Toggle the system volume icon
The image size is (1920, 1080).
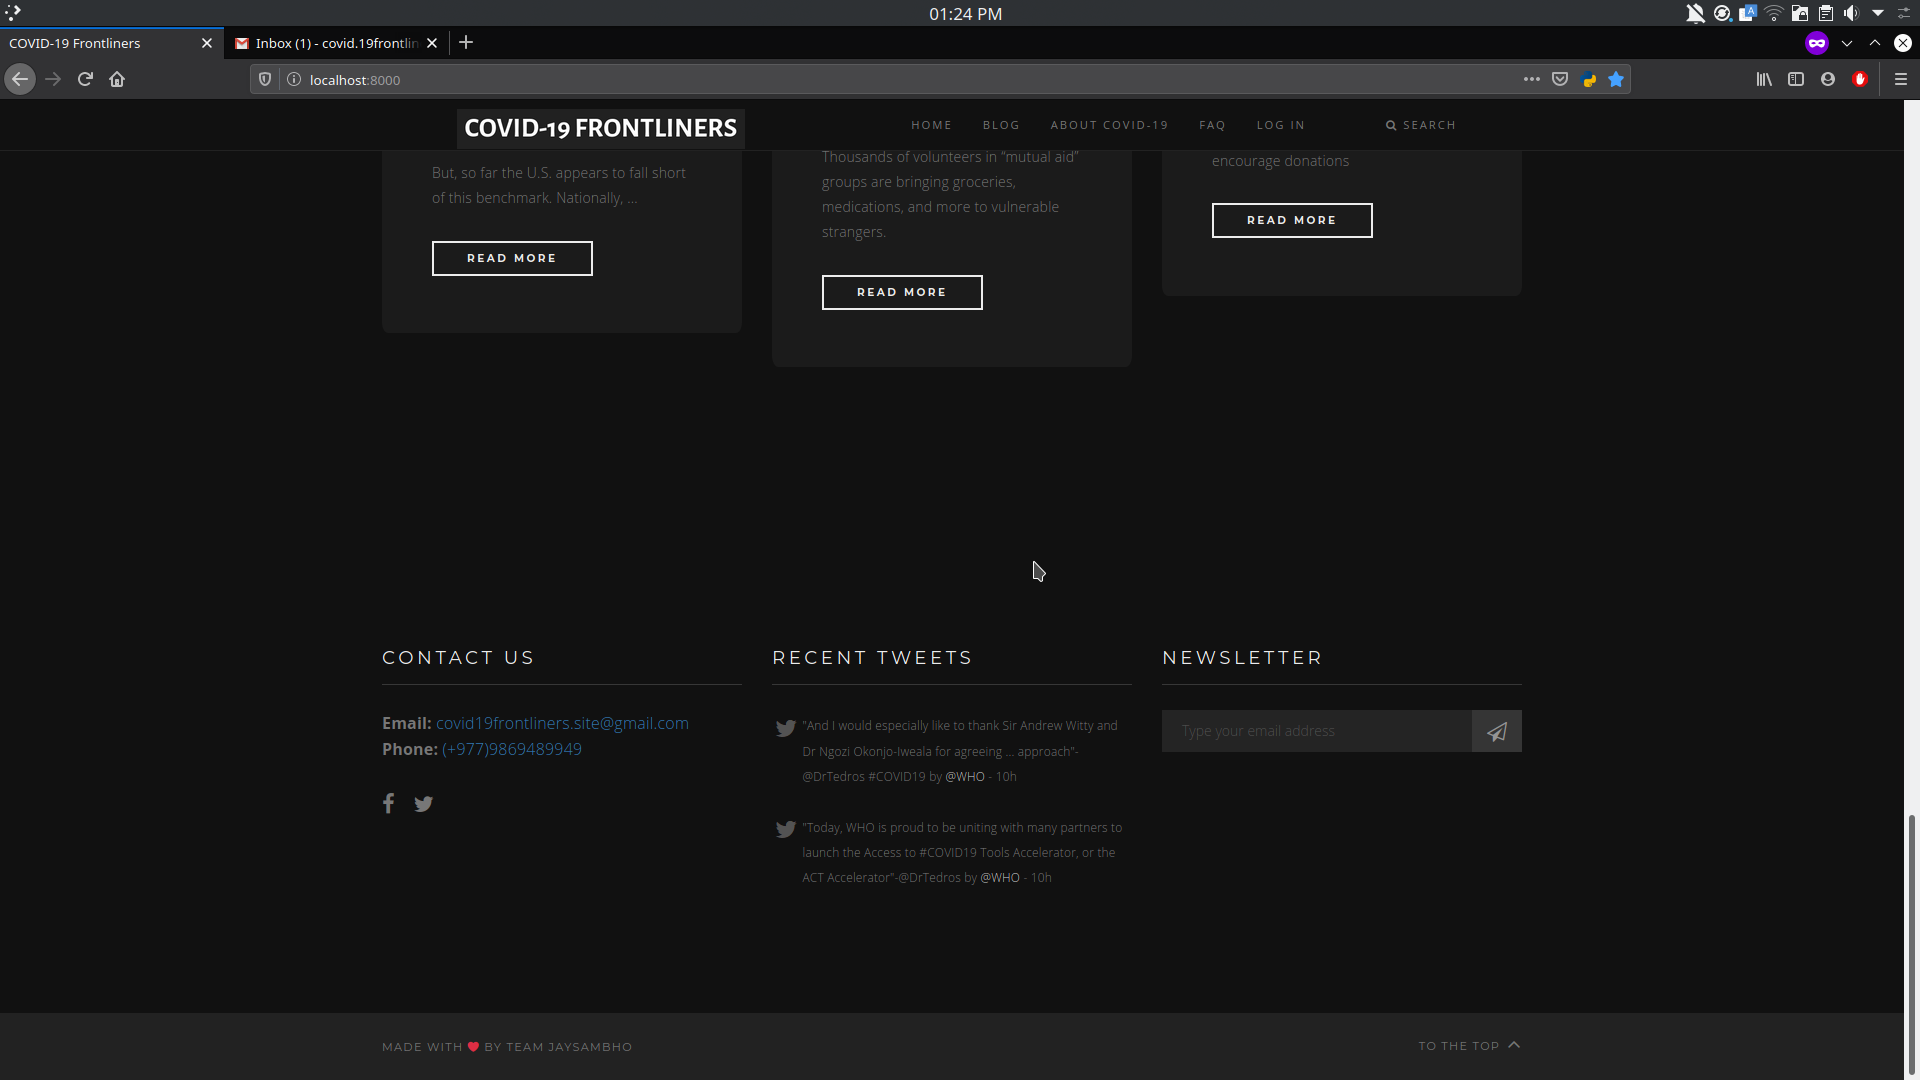(x=1851, y=13)
